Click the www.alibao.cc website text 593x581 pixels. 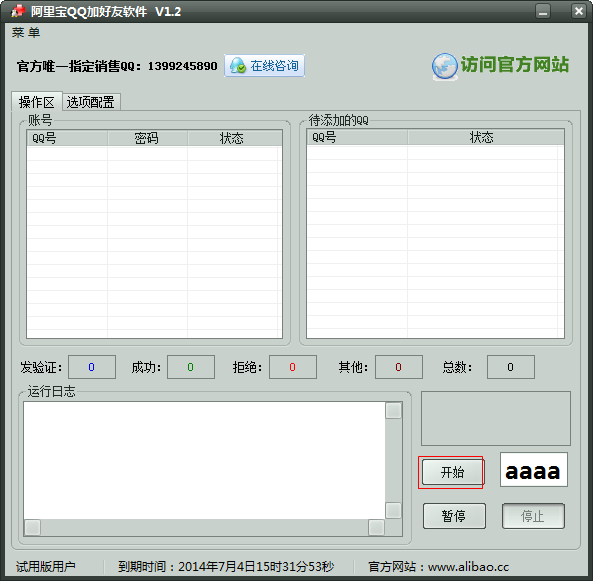tap(469, 567)
